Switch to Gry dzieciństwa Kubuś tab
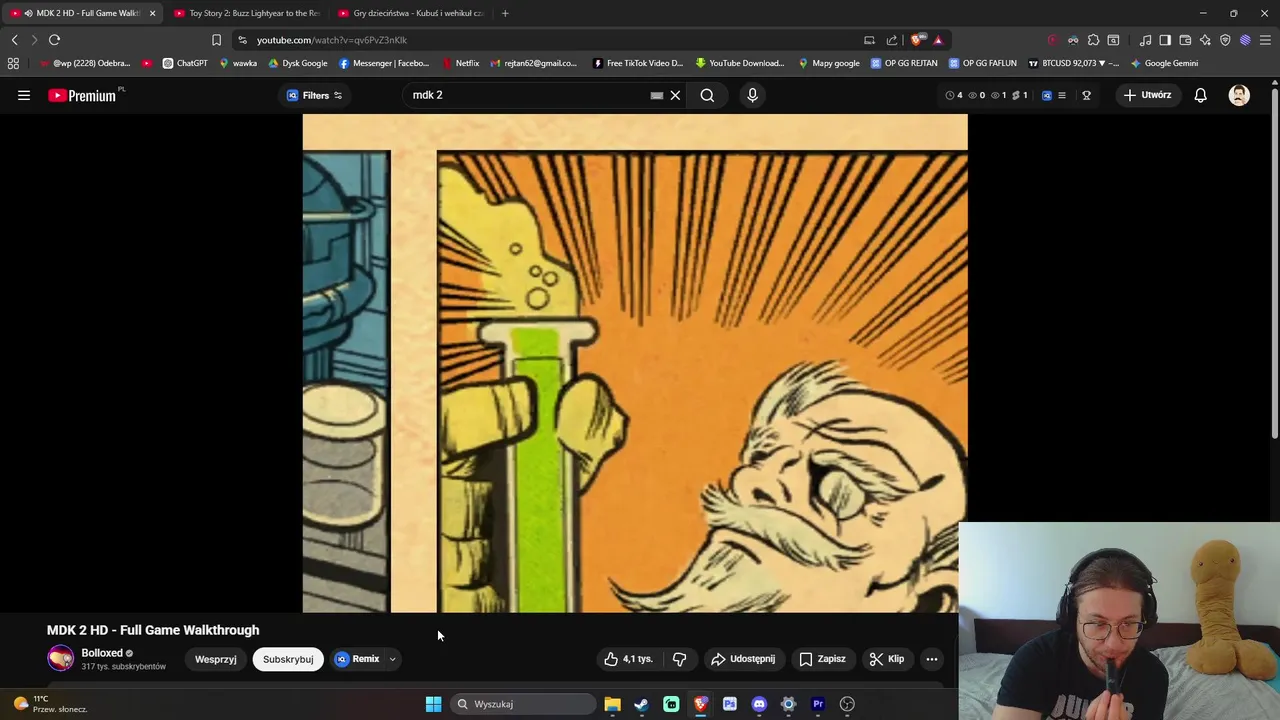 (410, 13)
